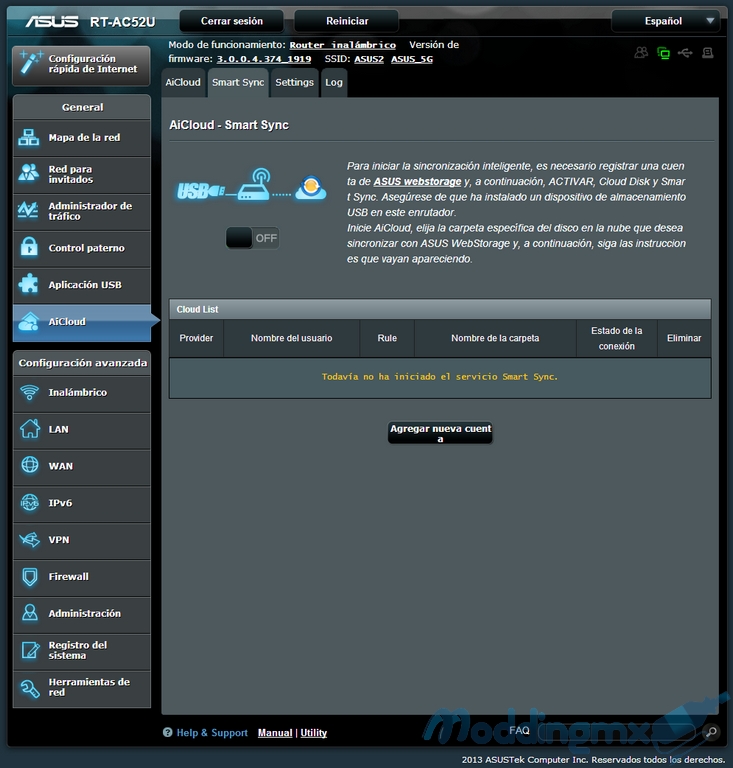Click the USB status icon in header
The height and width of the screenshot is (768, 733).
[686, 52]
